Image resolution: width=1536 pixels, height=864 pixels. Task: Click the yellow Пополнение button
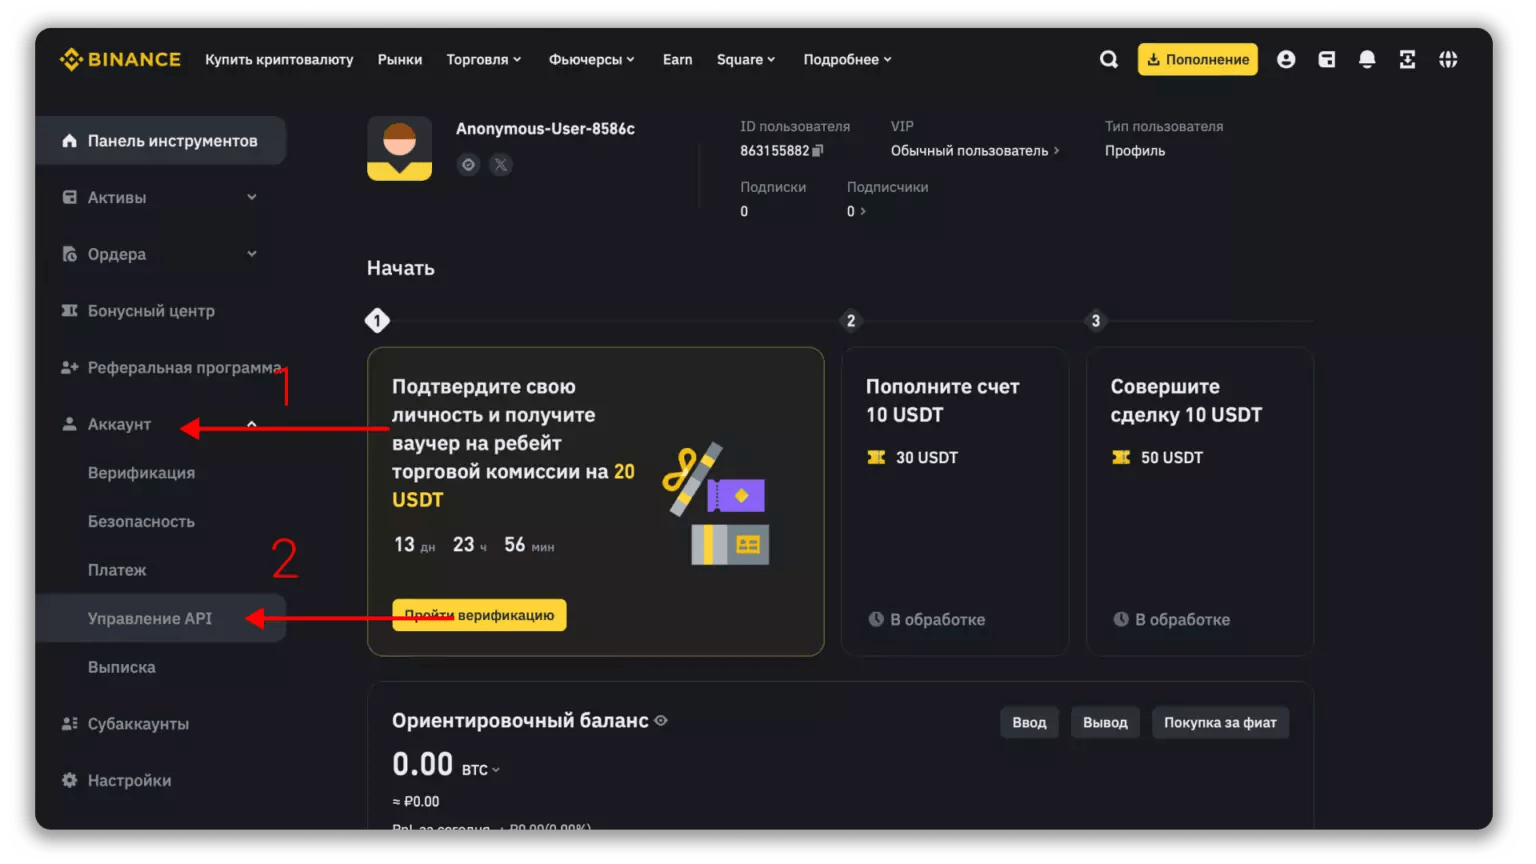[x=1197, y=59]
